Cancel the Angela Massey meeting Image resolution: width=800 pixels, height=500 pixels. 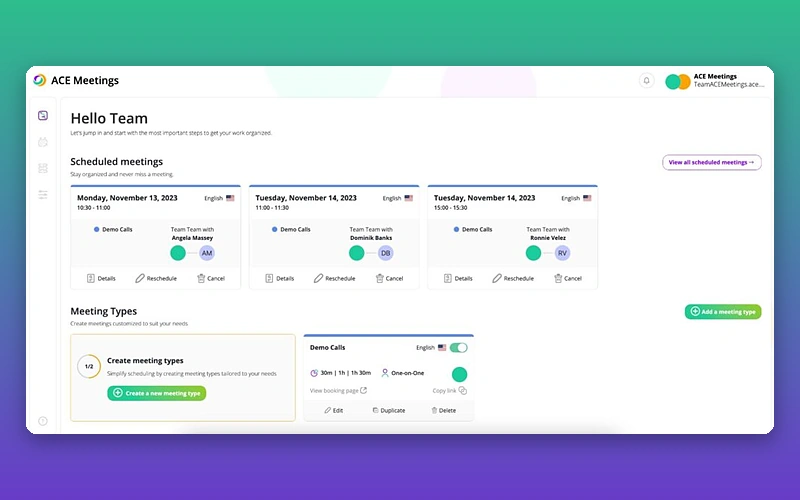211,279
